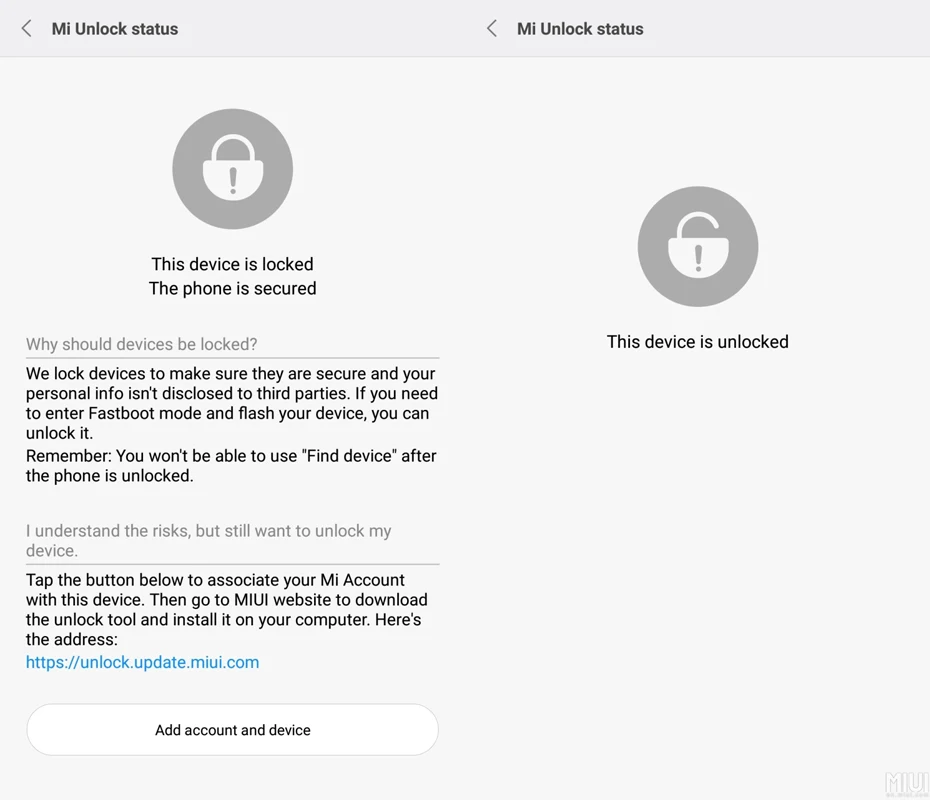
Task: Tap the phrase The phone is secured
Action: [x=232, y=288]
